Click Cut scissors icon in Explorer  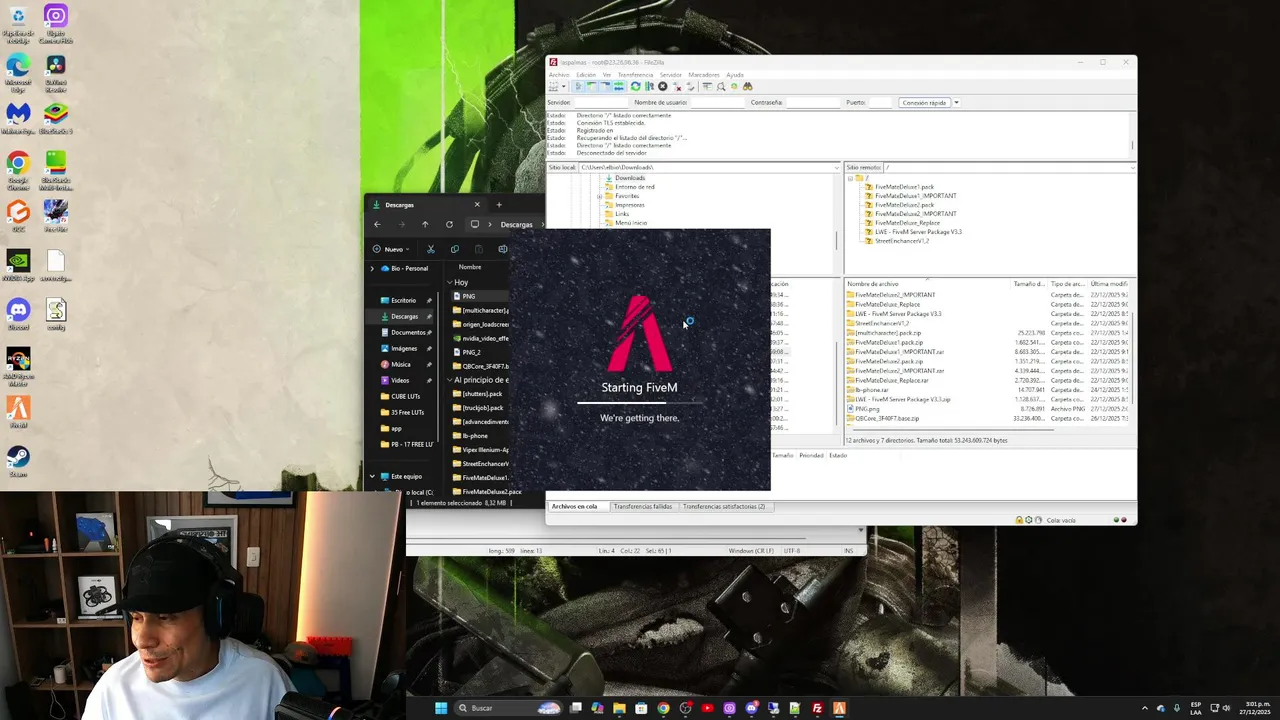click(431, 249)
